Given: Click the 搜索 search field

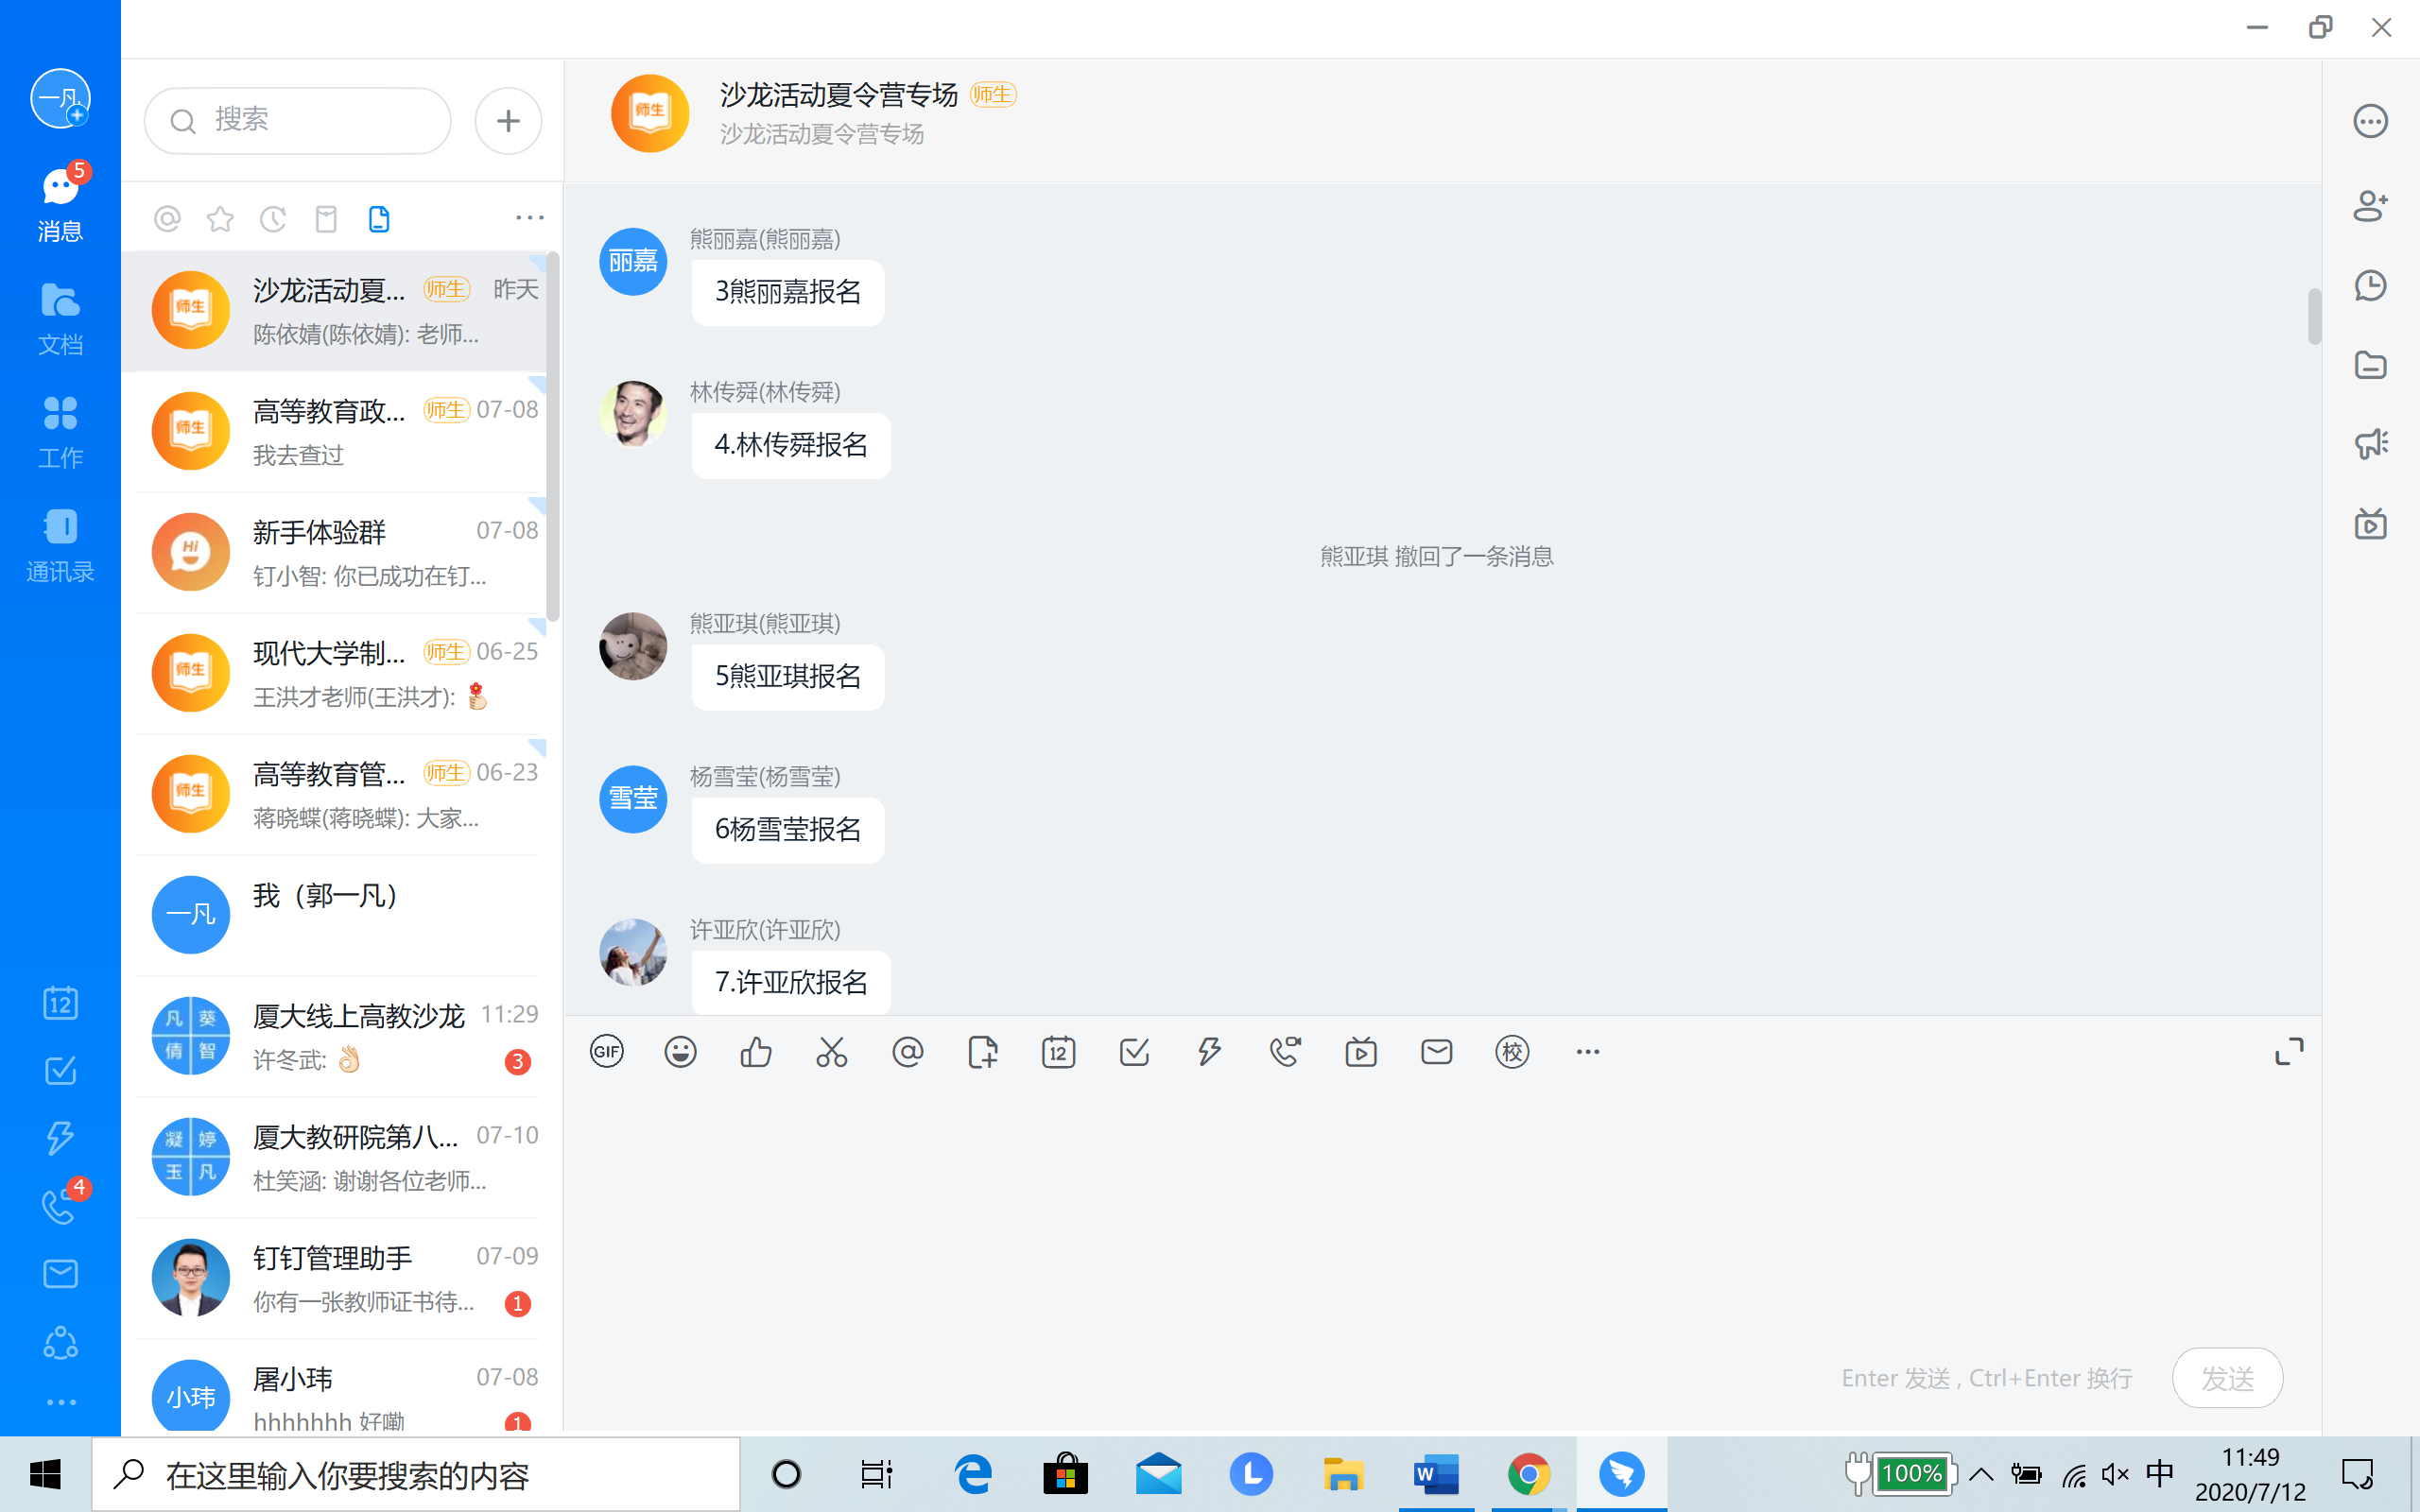Looking at the screenshot, I should (x=298, y=120).
